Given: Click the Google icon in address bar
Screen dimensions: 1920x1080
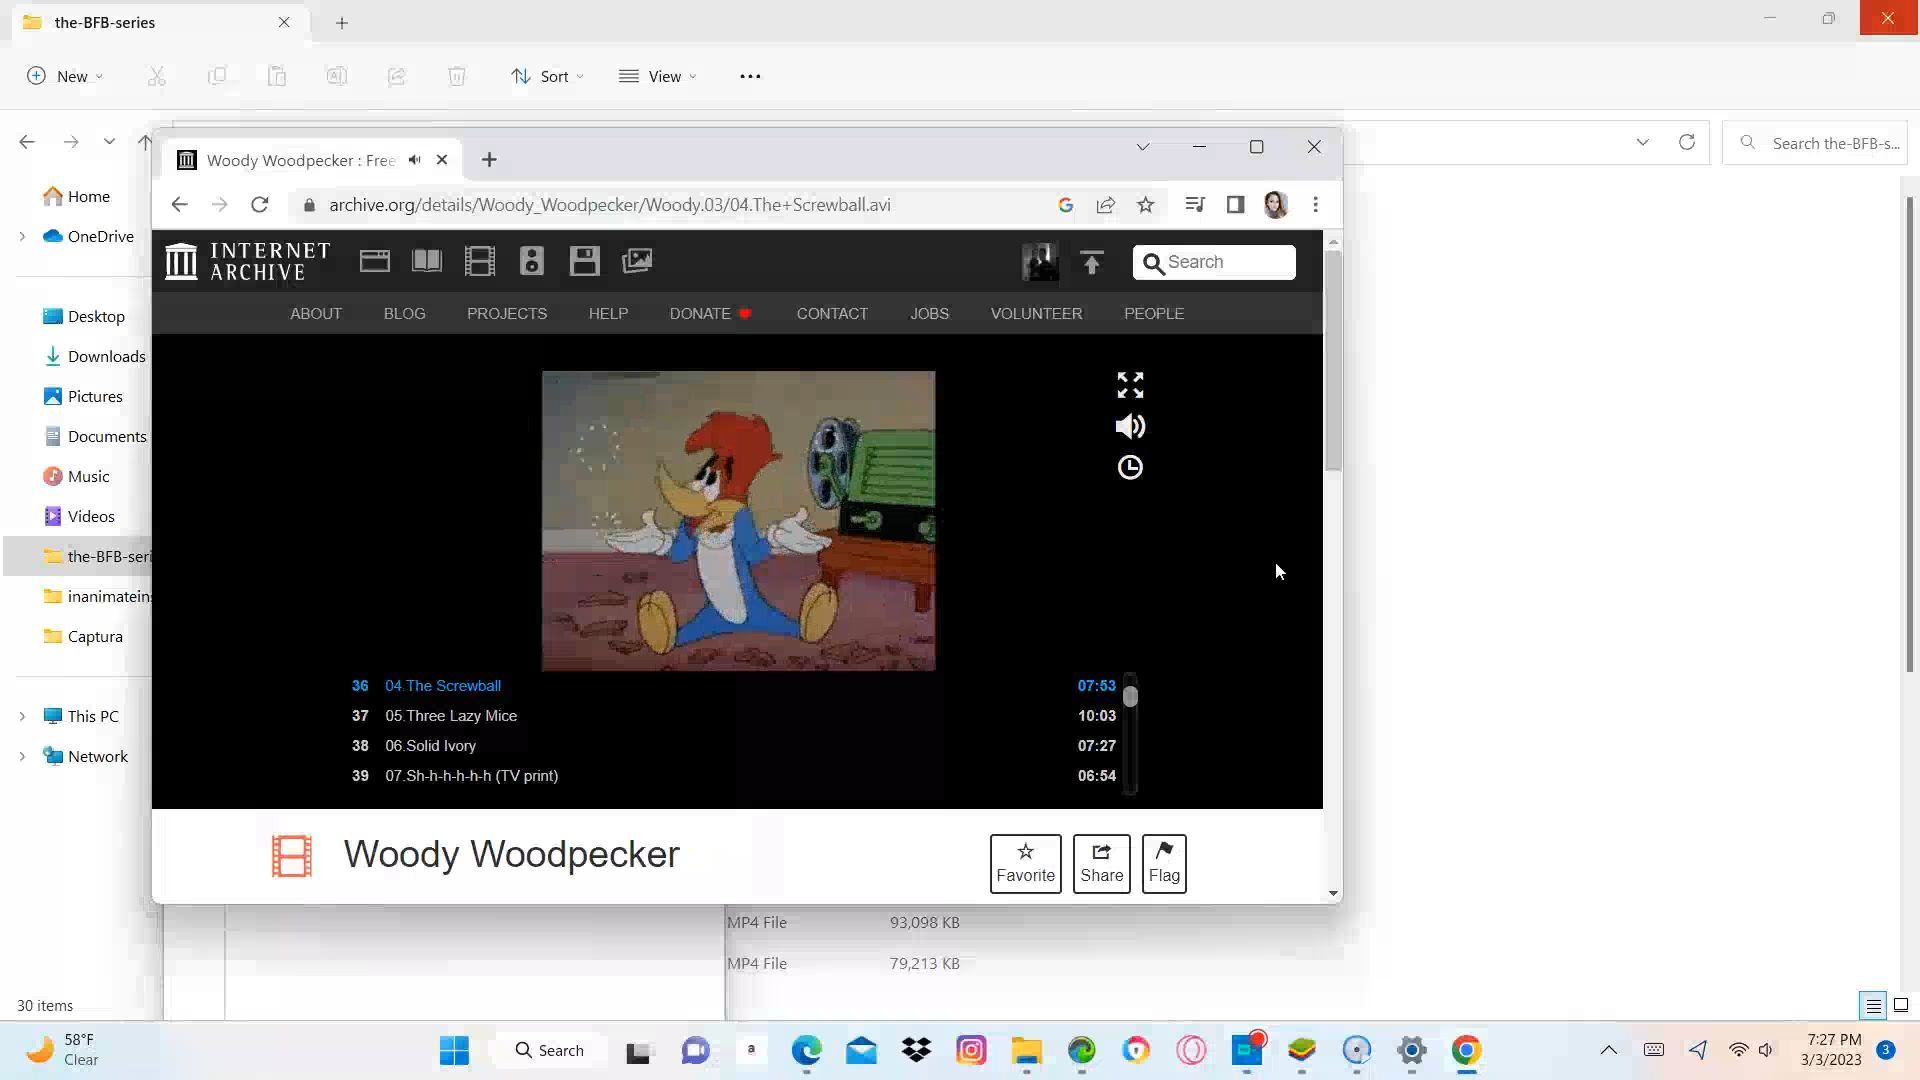Looking at the screenshot, I should [1066, 205].
